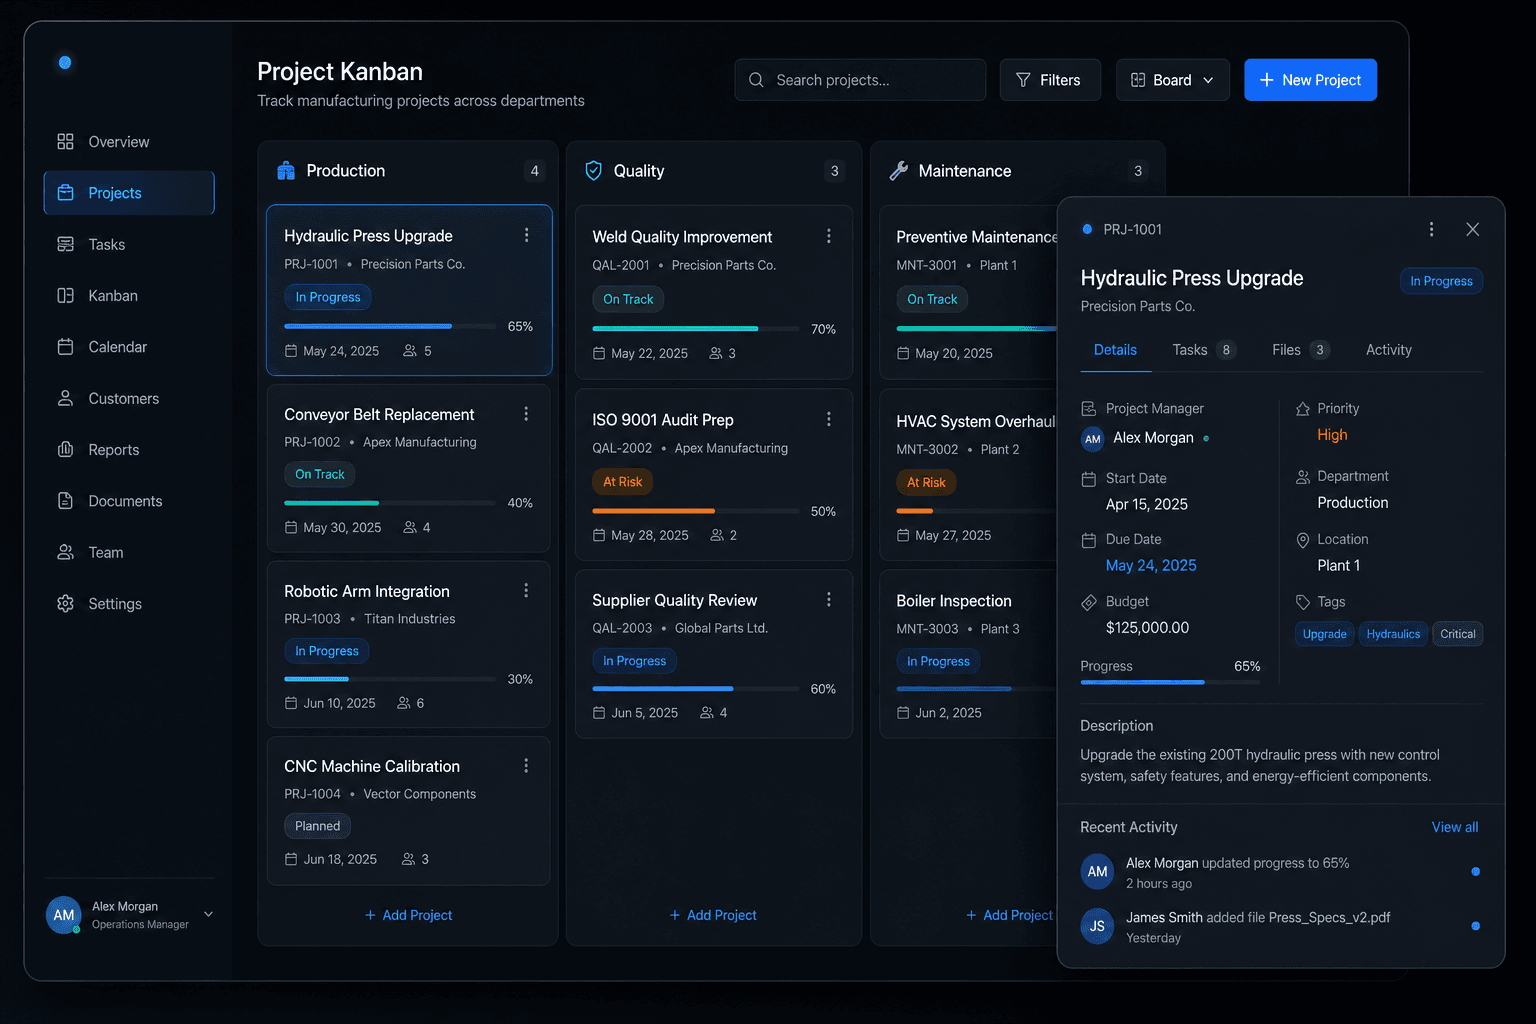Open the Calendar sidebar icon
This screenshot has width=1536, height=1024.
pos(65,347)
